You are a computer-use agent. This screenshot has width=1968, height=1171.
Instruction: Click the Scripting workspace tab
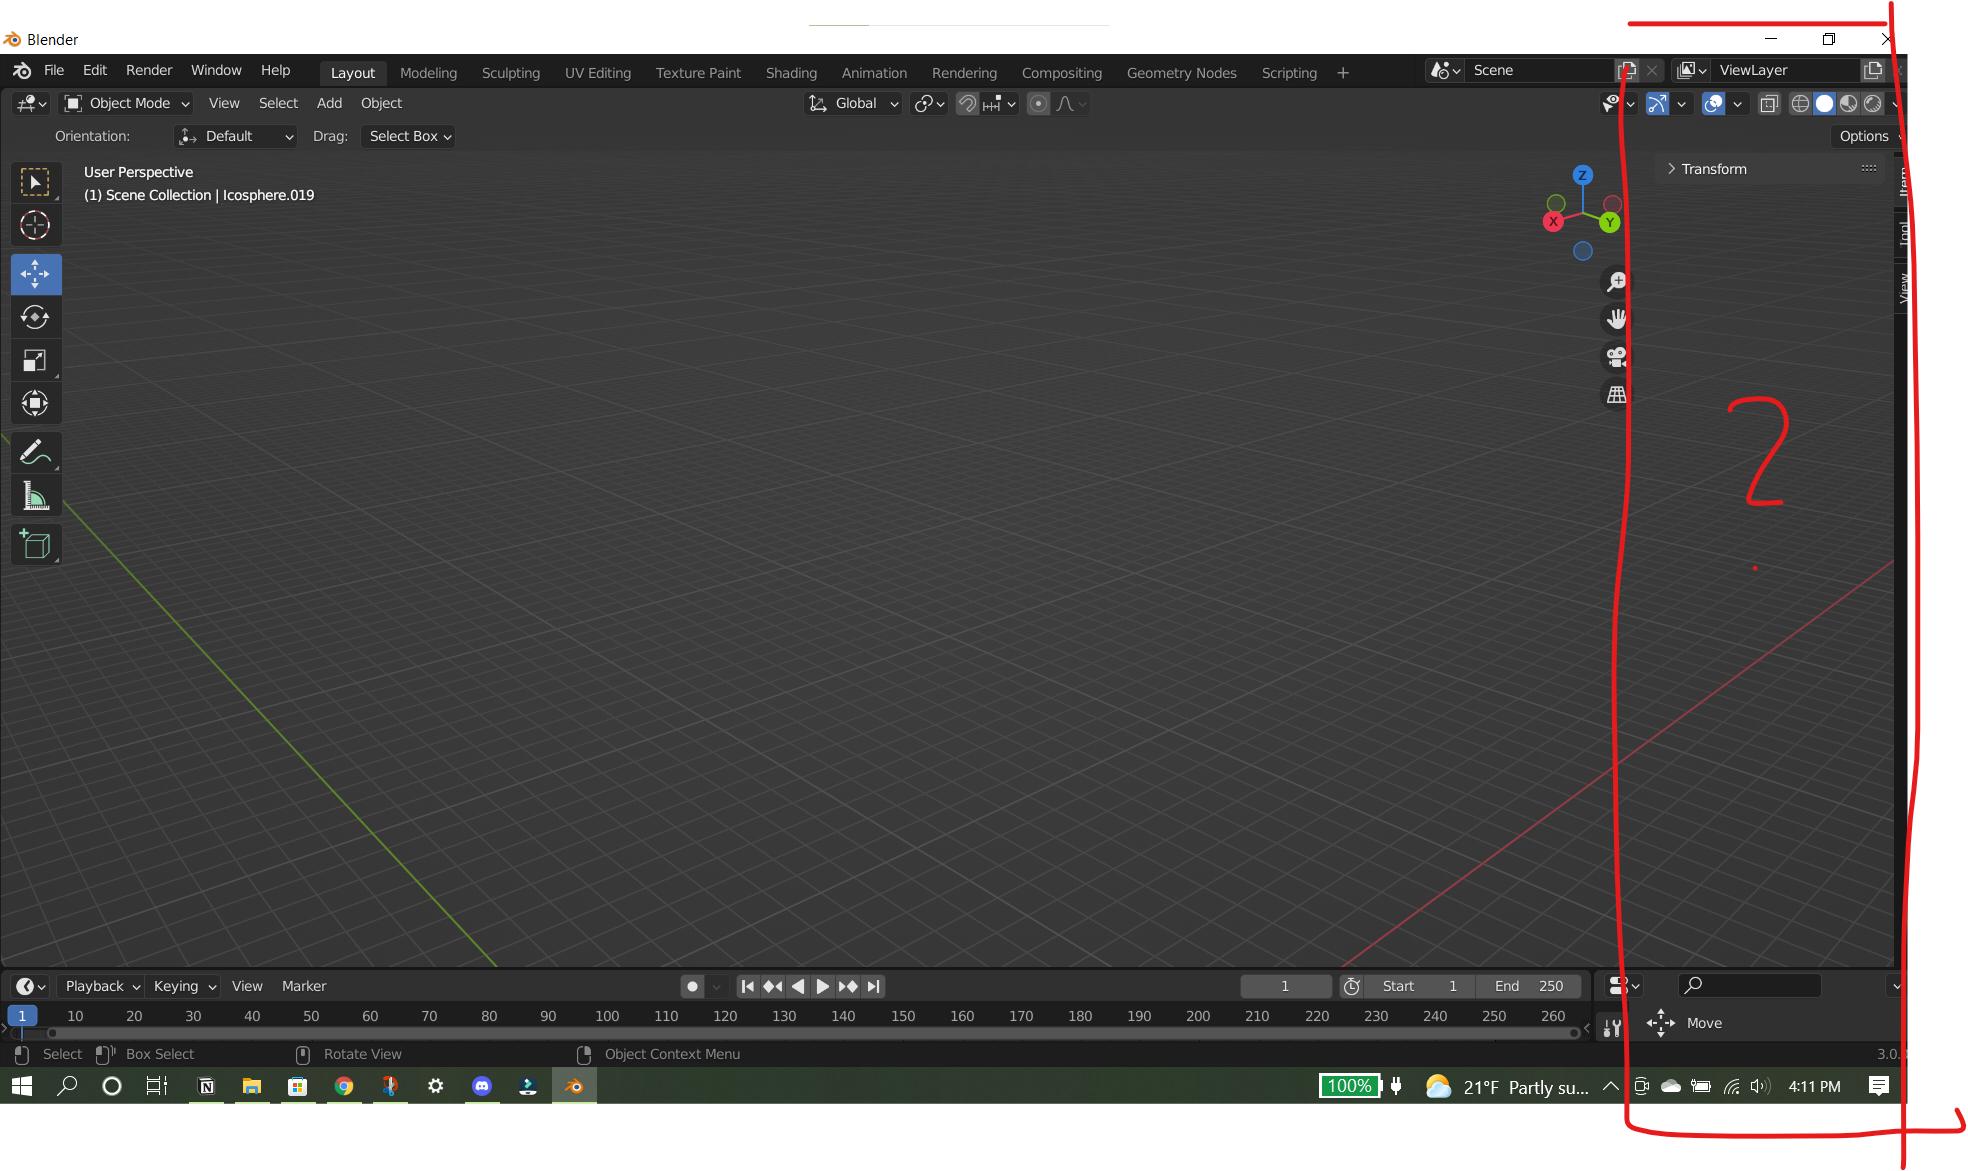pyautogui.click(x=1284, y=70)
